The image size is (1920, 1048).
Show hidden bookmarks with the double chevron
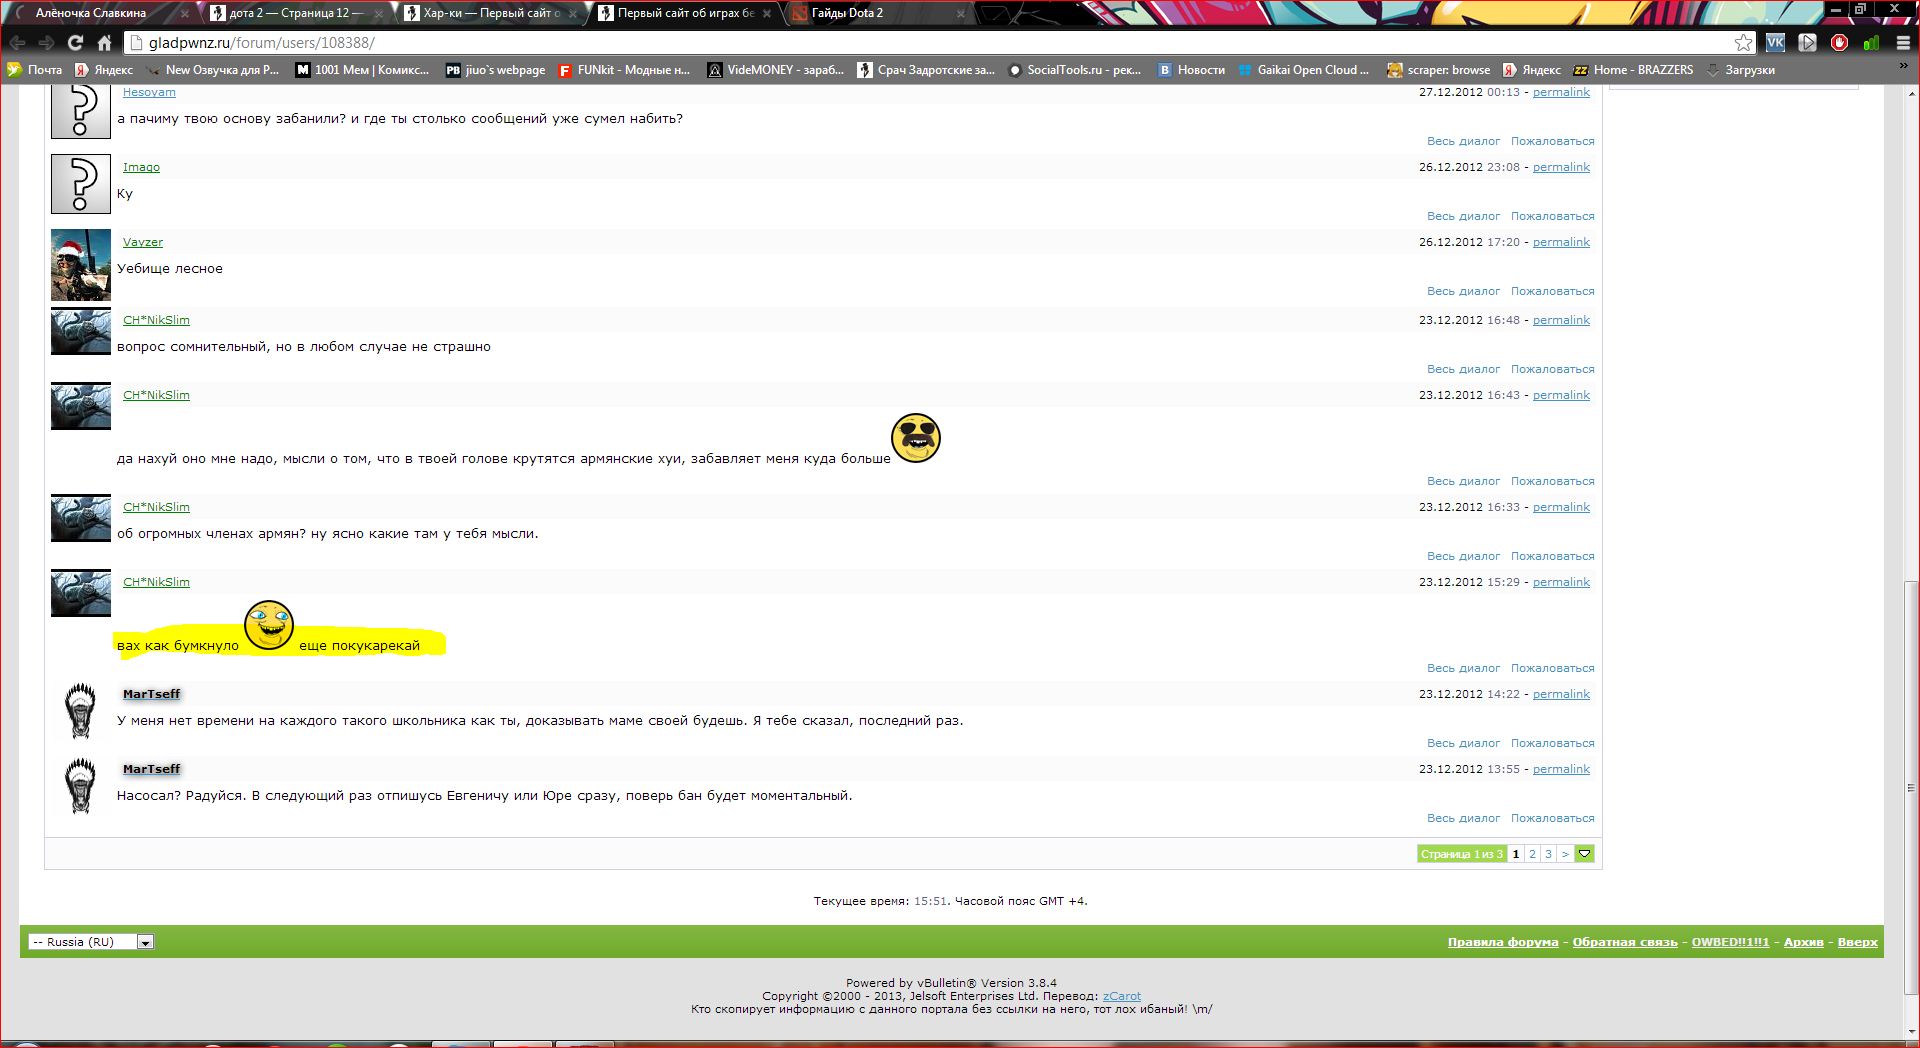point(1903,68)
